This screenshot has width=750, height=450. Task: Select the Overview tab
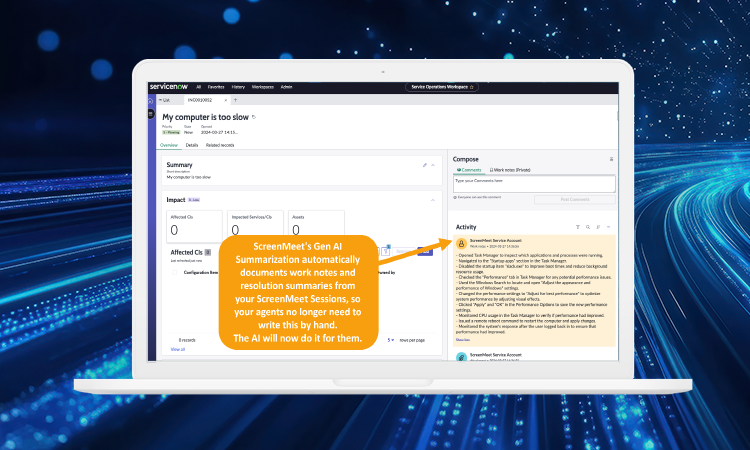[169, 145]
